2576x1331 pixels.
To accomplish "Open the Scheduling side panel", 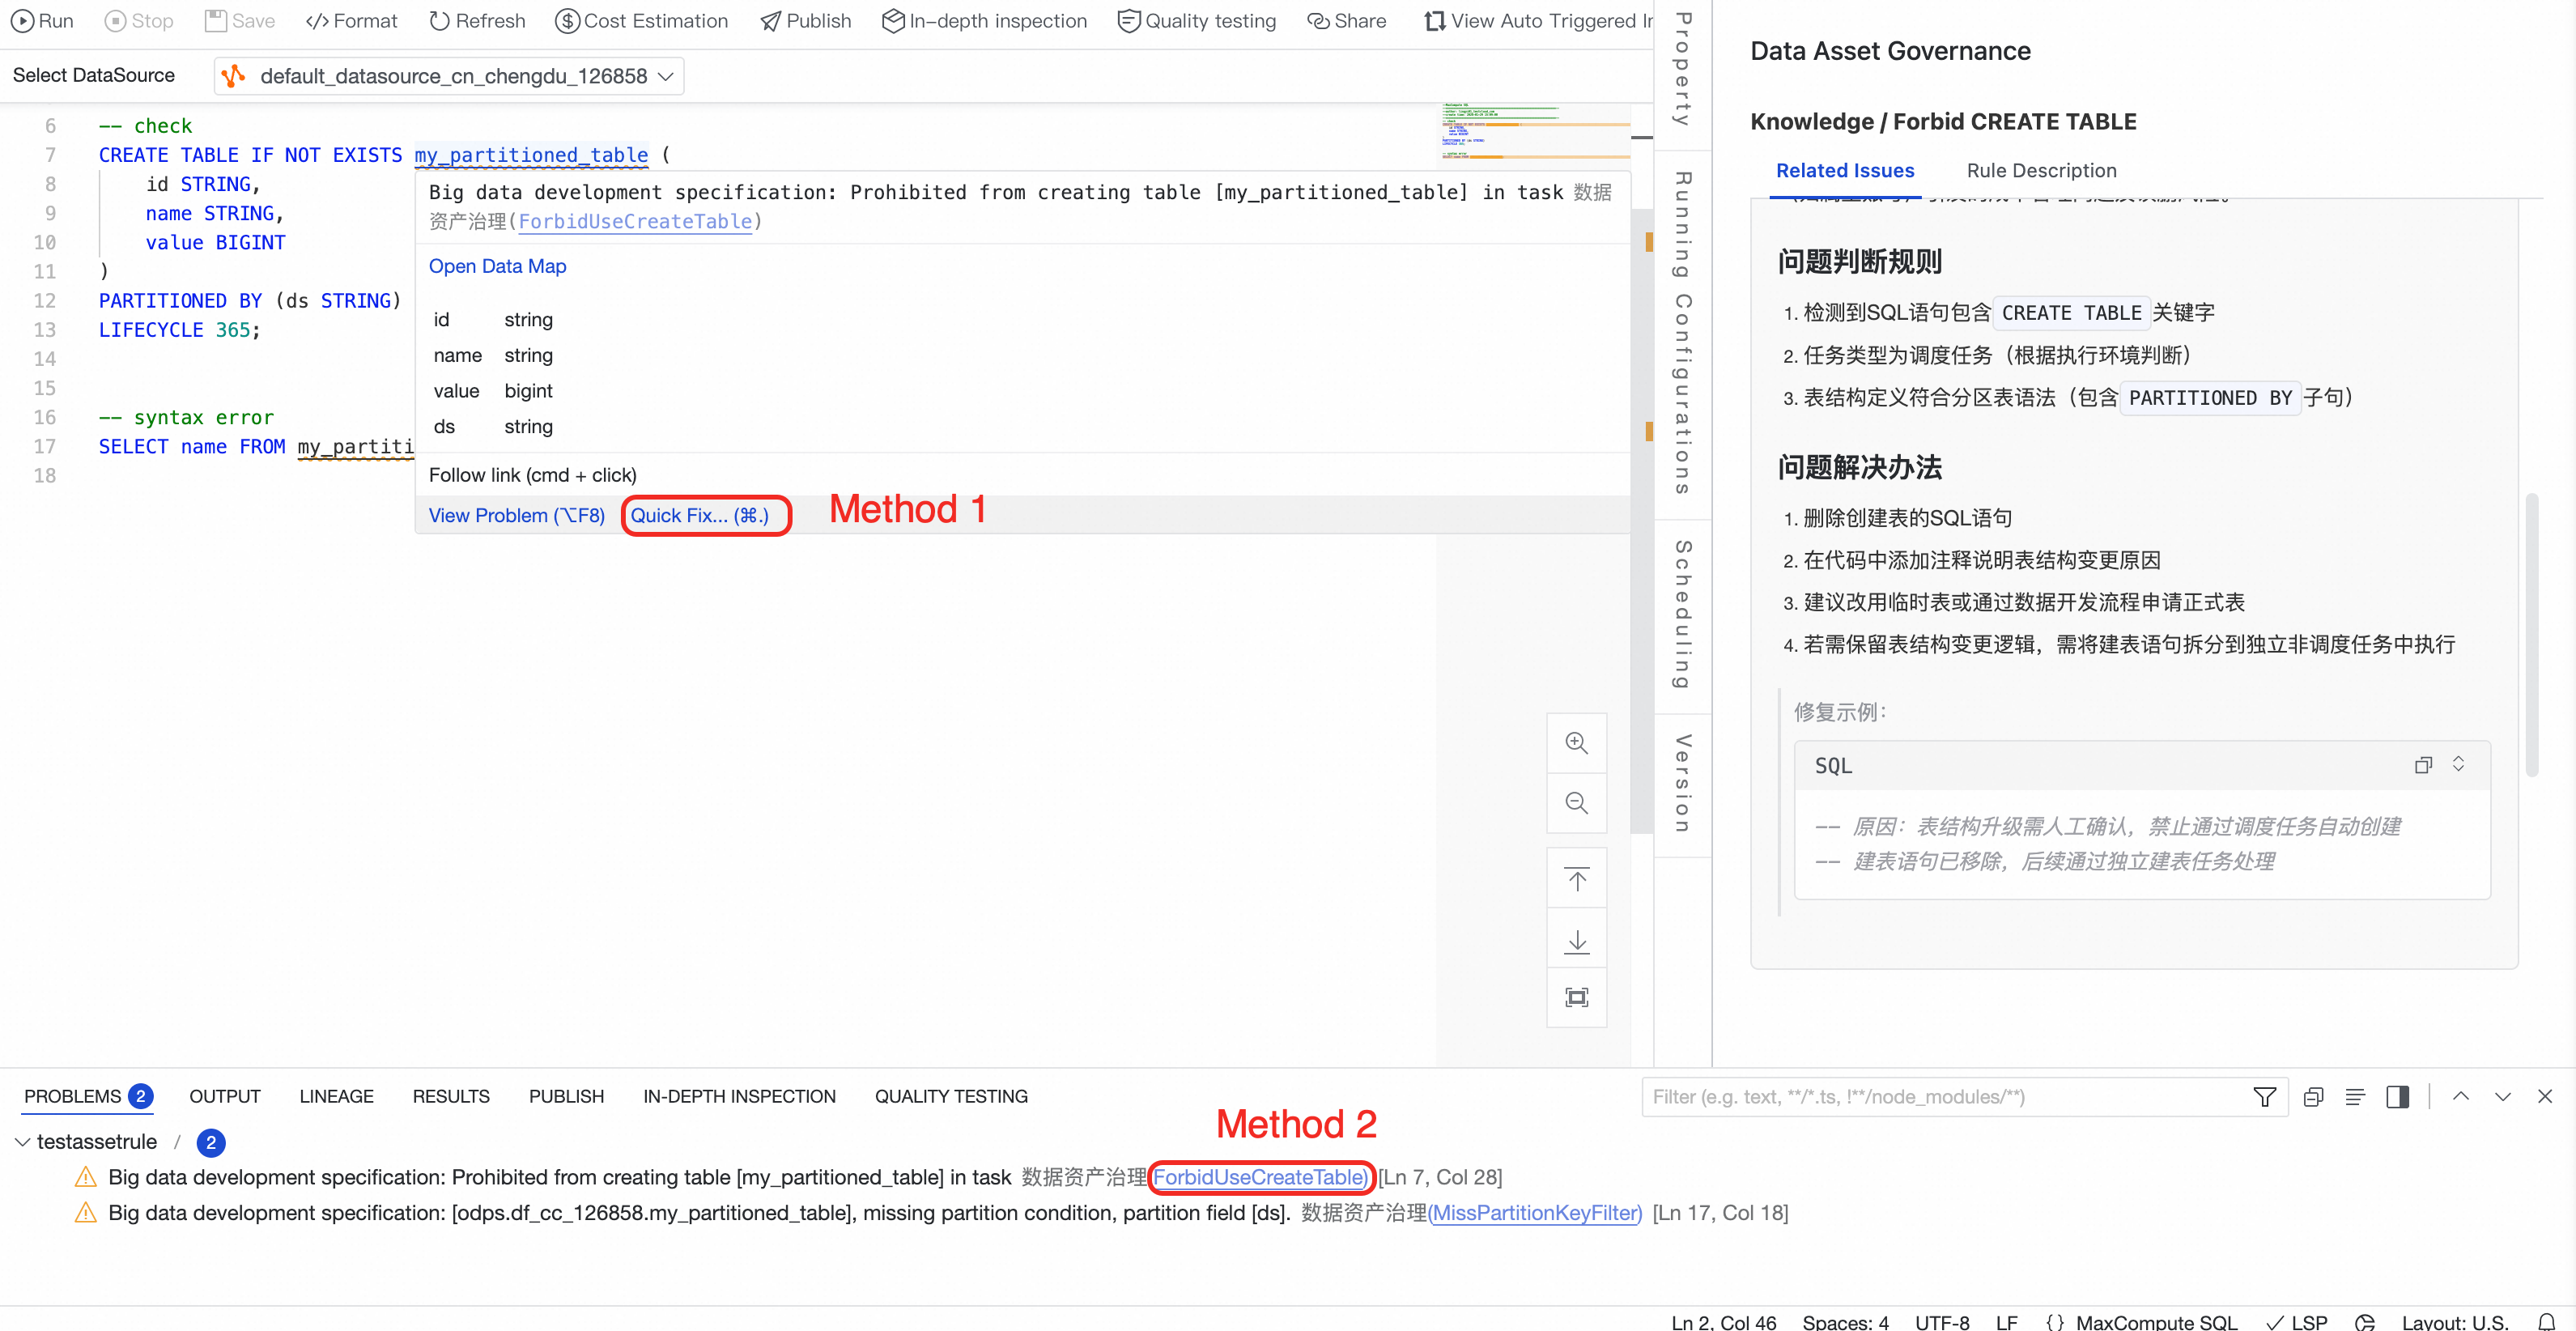I will (1683, 615).
